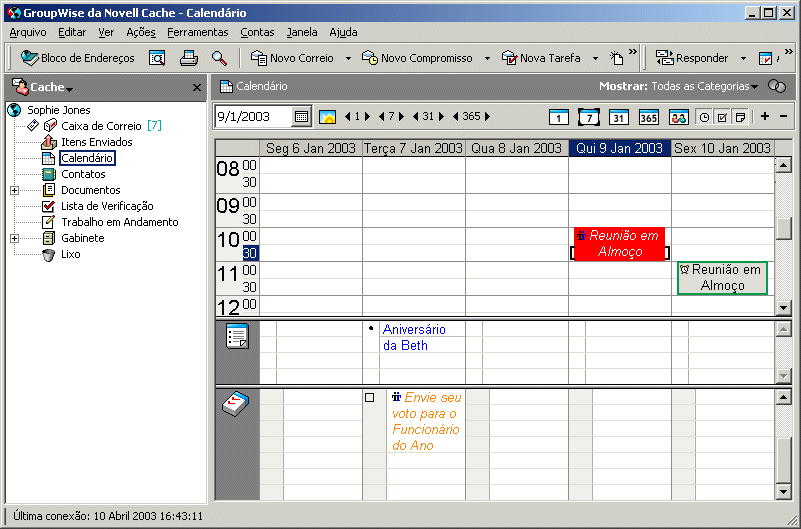
Task: Open Multi-User view icon
Action: pyautogui.click(x=679, y=117)
